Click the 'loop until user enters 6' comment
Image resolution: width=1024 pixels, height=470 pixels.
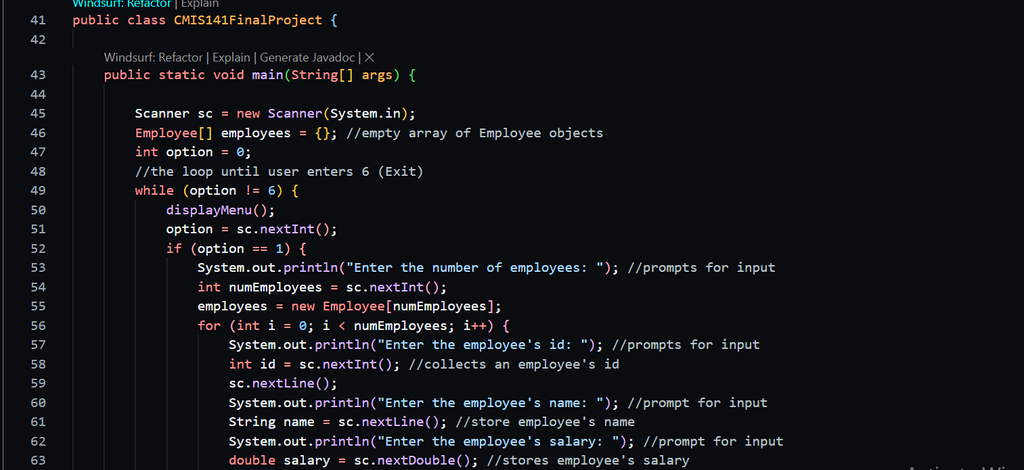(x=279, y=171)
